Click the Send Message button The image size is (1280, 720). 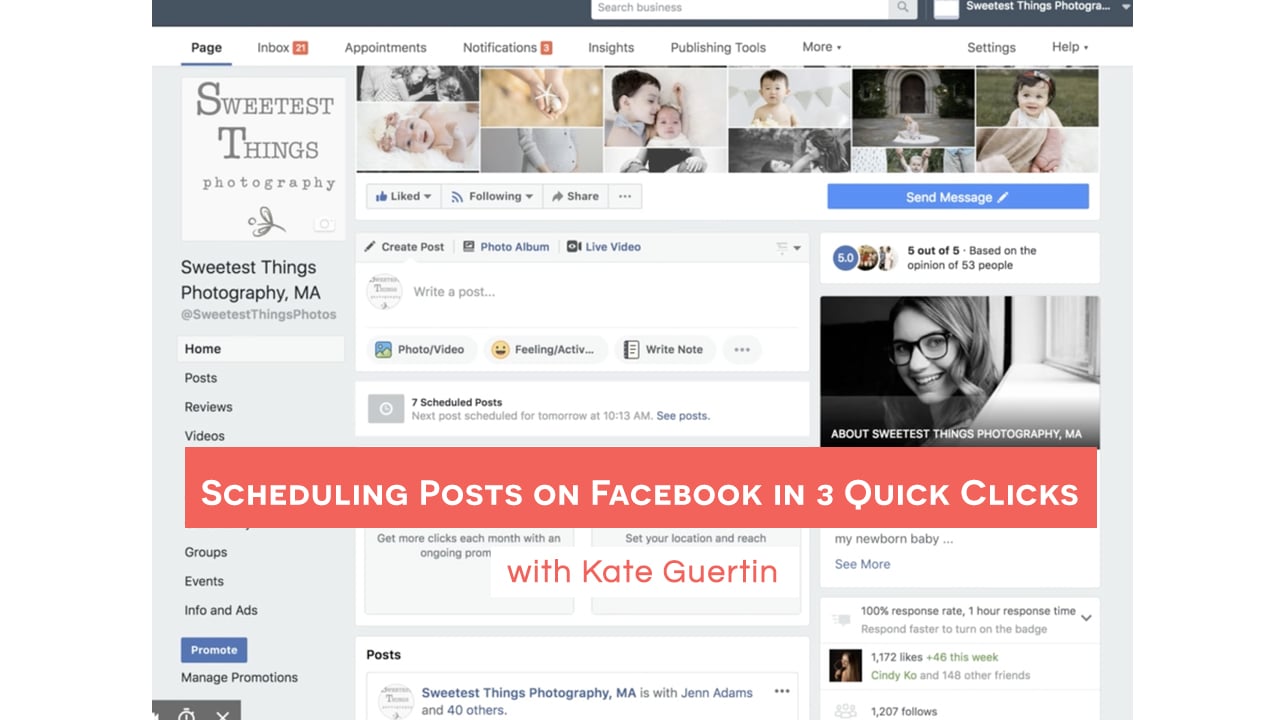(958, 197)
